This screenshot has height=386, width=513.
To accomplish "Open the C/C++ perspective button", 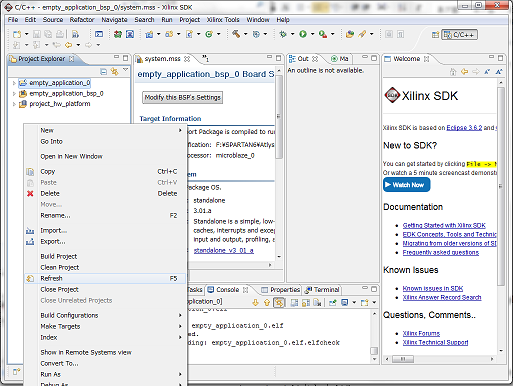I will point(460,35).
